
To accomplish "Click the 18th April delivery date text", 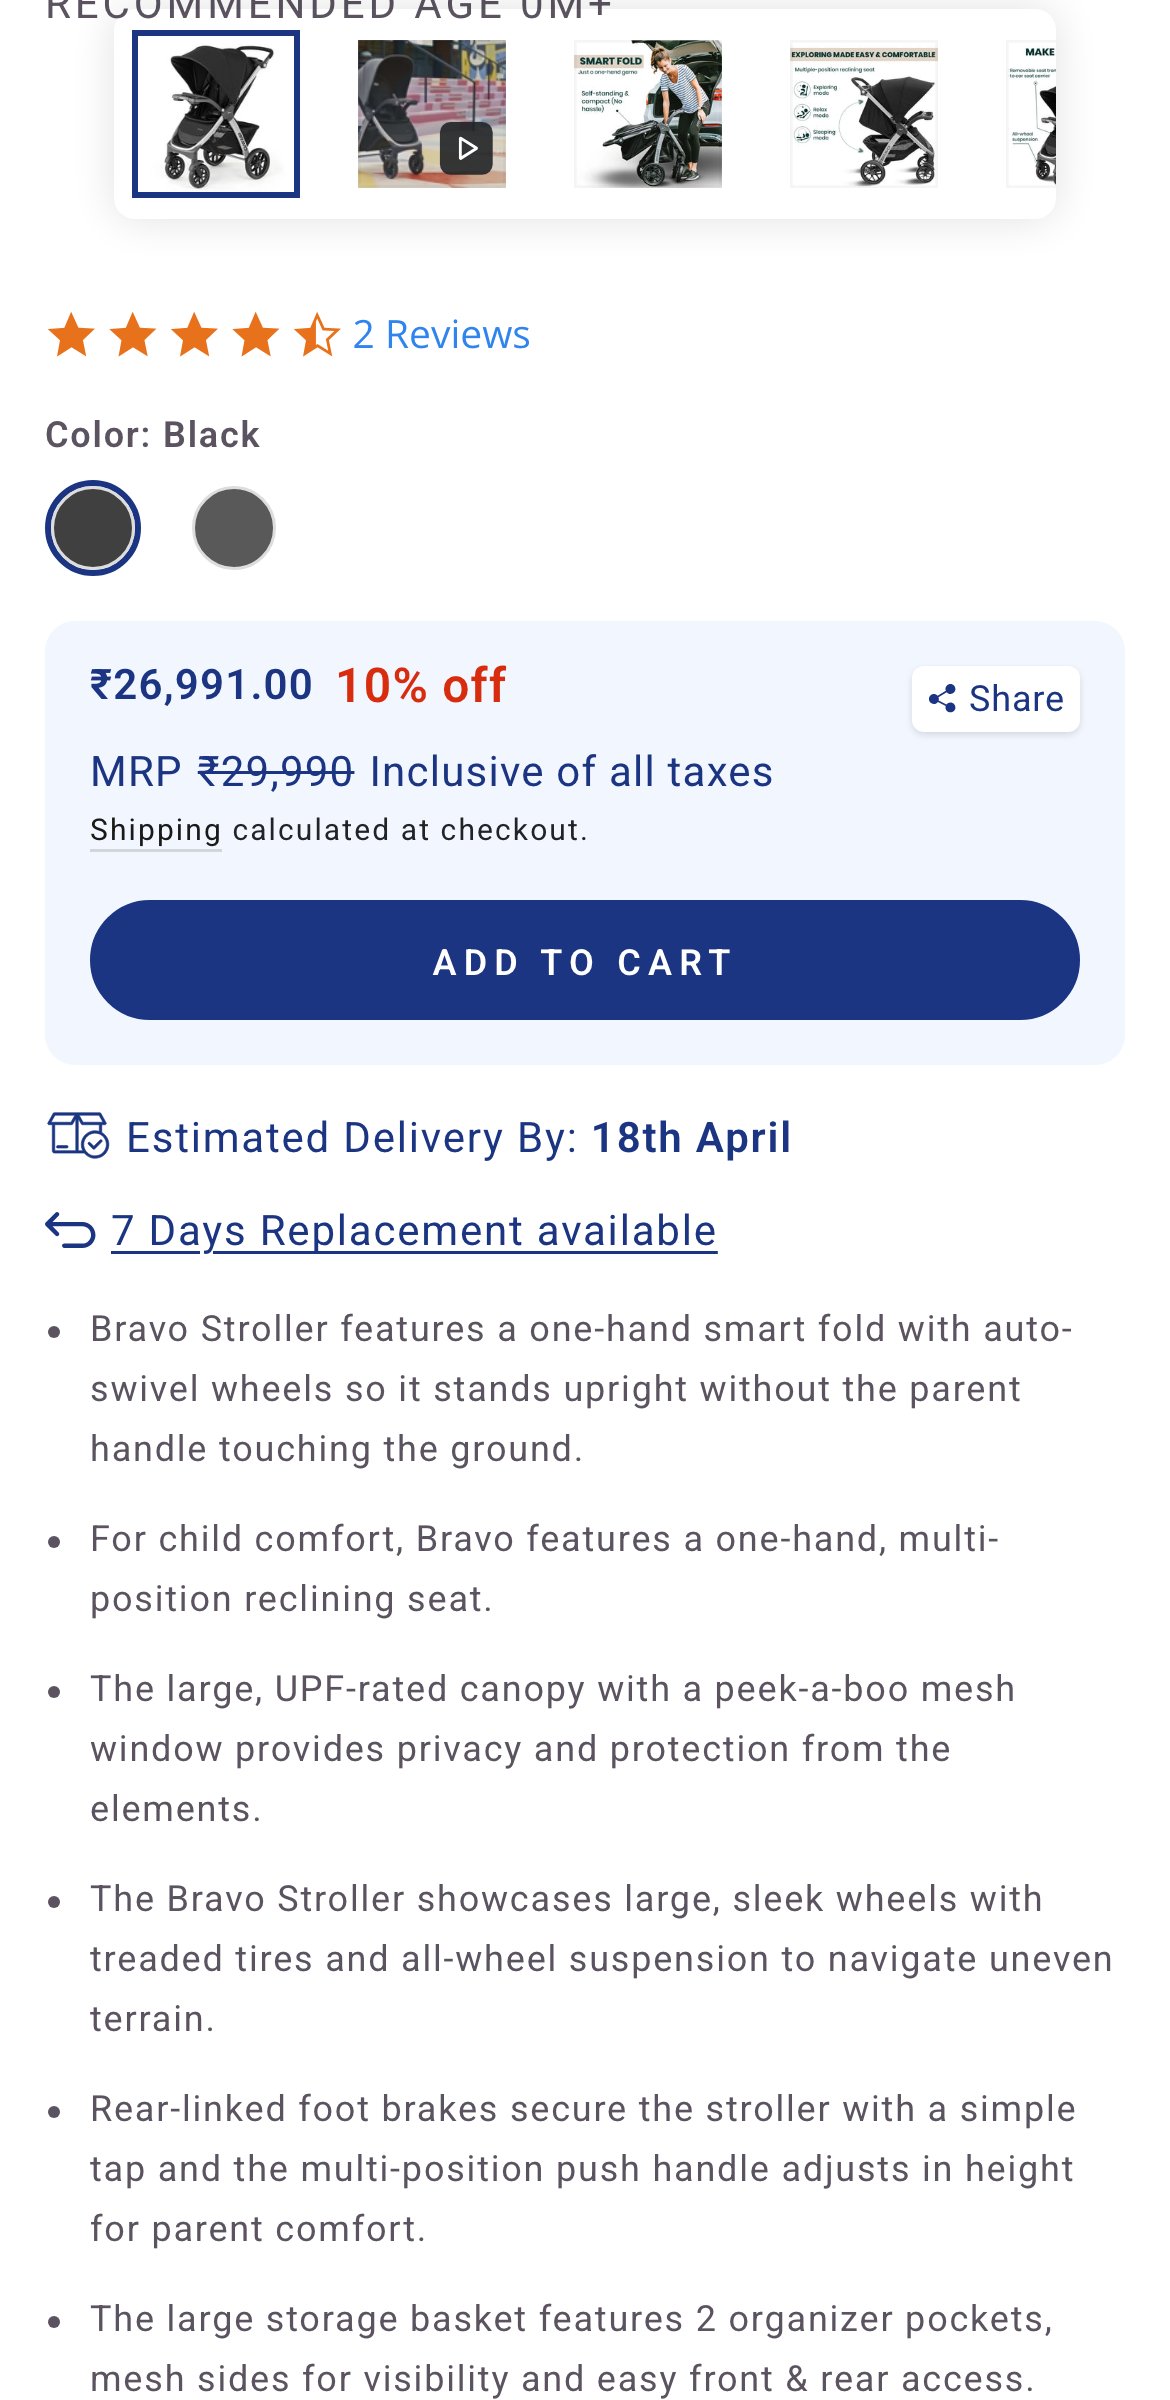I will (690, 1137).
